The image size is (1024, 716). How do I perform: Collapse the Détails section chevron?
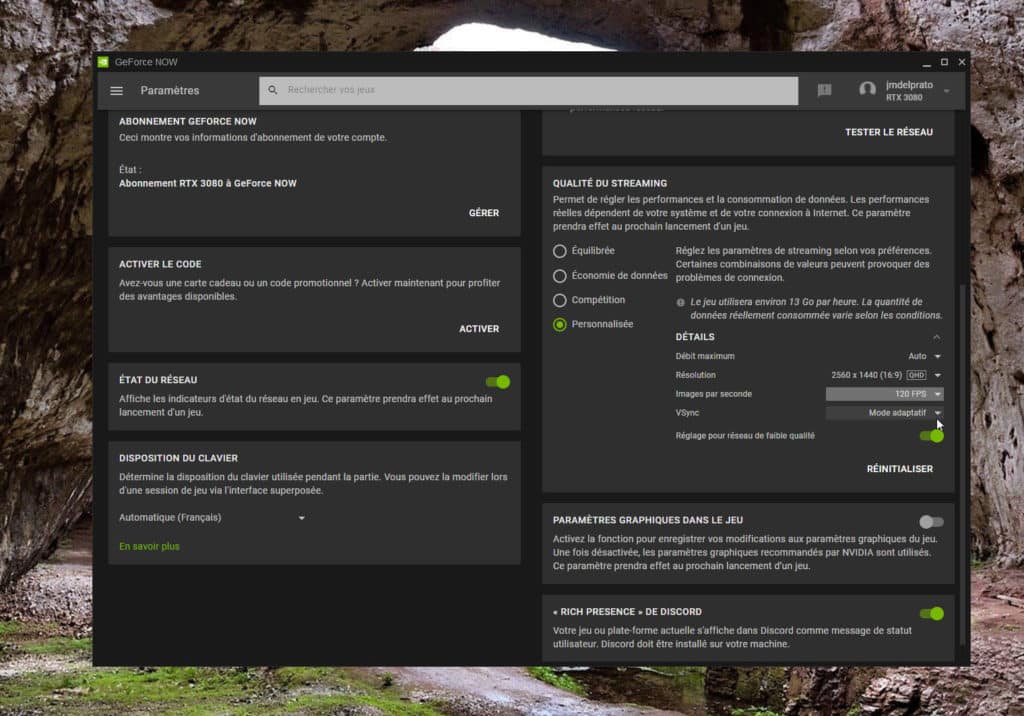[936, 337]
